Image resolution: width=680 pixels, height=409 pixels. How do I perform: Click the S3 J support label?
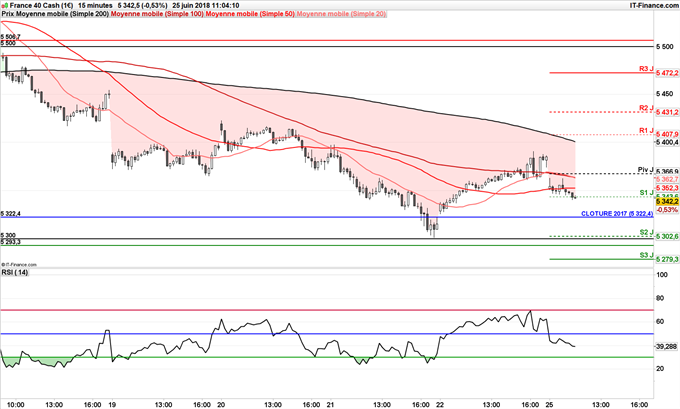pos(646,255)
